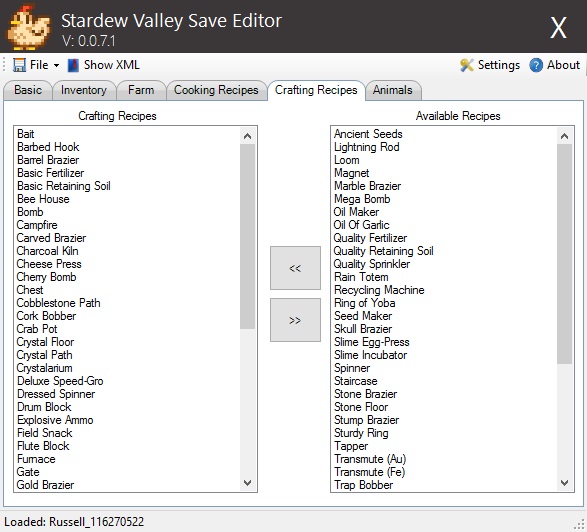The image size is (587, 532).
Task: Click the Available Recipes scrollbar thumb
Action: [564, 254]
